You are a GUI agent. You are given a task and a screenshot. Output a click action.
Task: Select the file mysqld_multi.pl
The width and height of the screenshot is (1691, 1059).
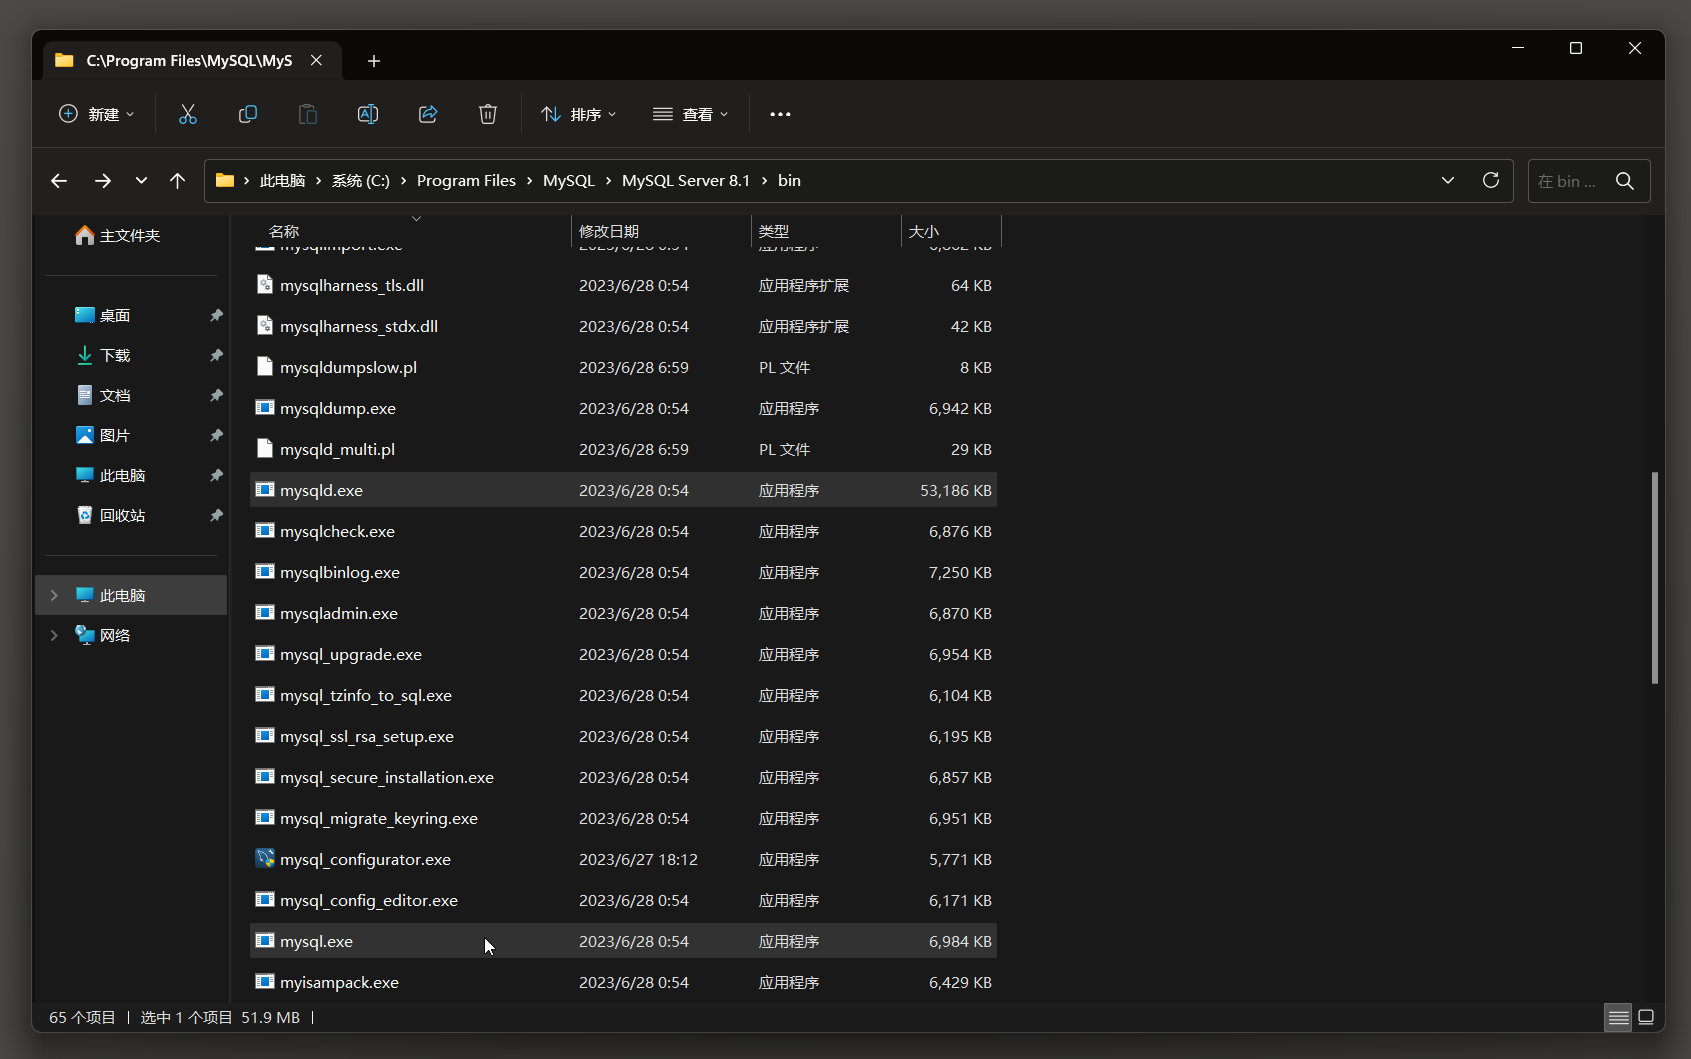tap(623, 449)
